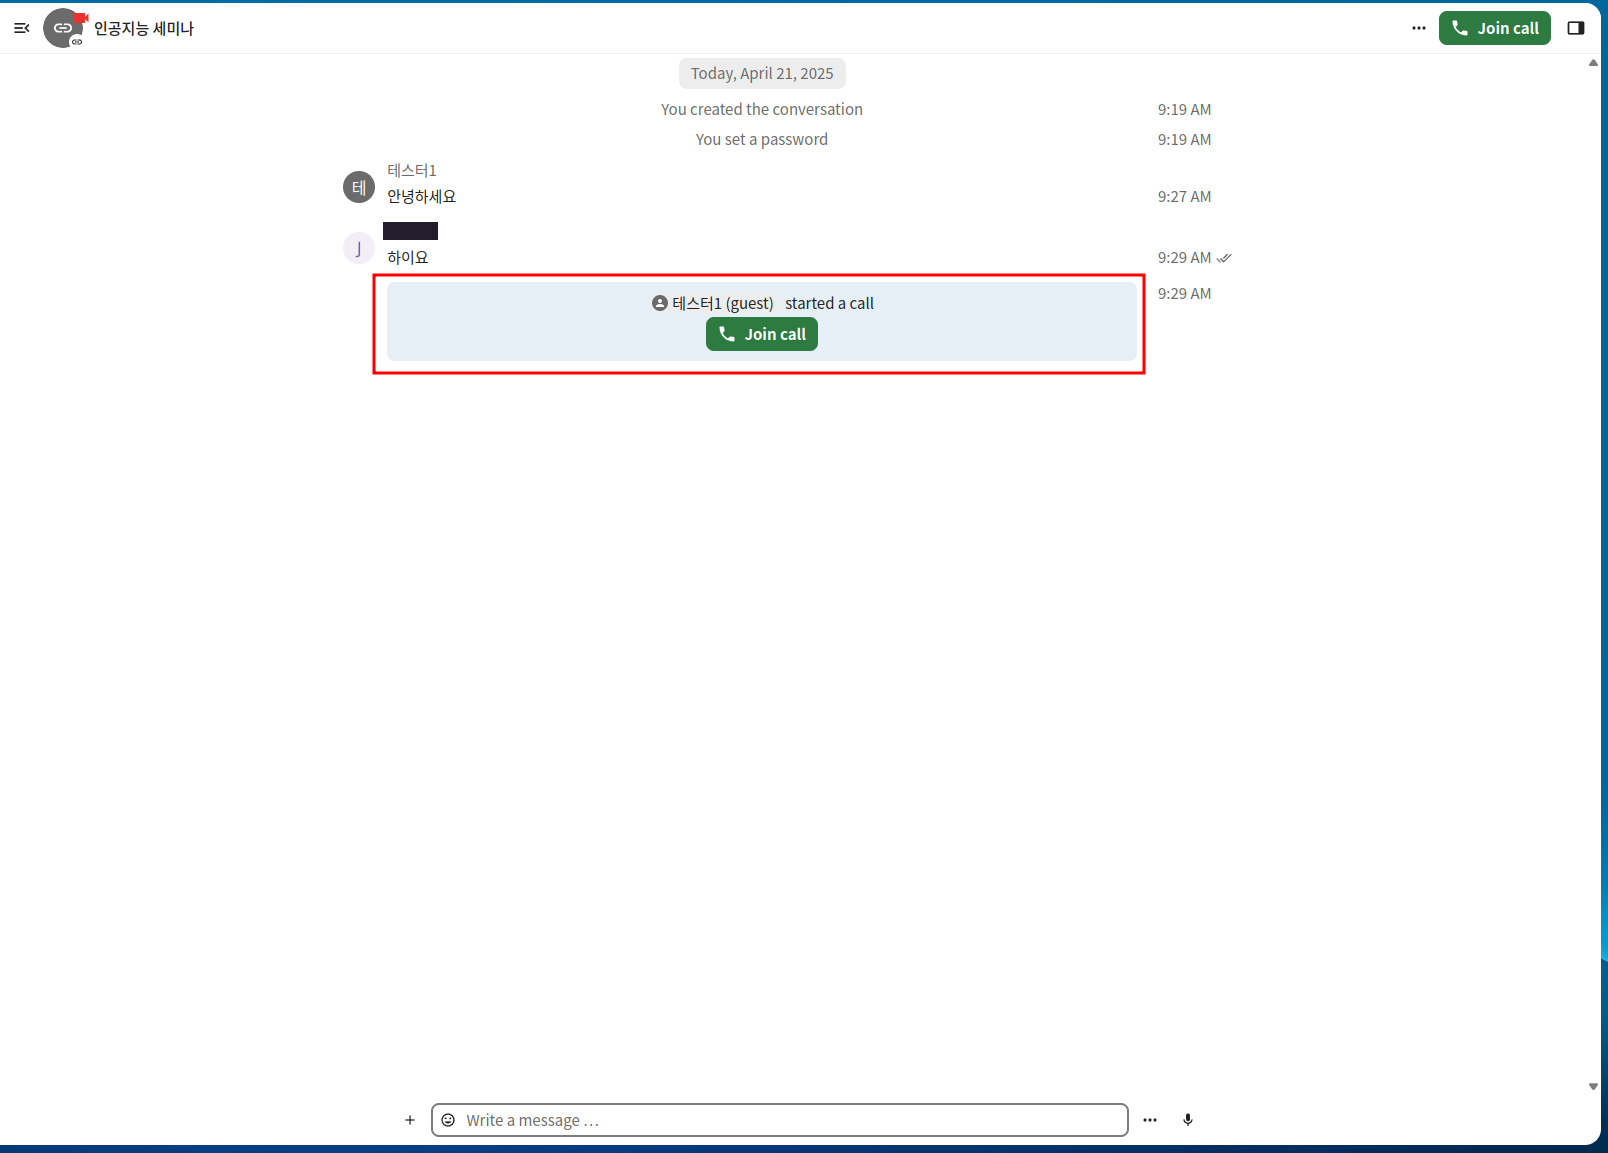Viewport: 1608px width, 1153px height.
Task: Click the Today, April 21, 2025 date badge
Action: tap(761, 74)
